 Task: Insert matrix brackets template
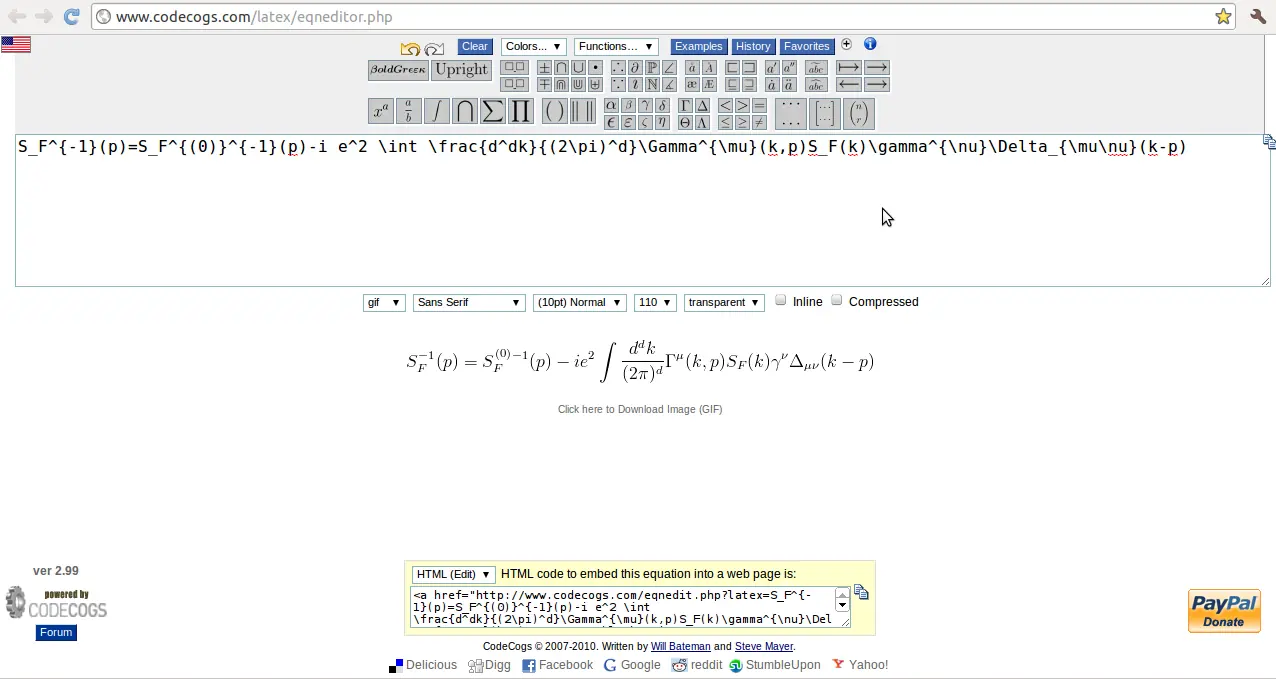824,113
